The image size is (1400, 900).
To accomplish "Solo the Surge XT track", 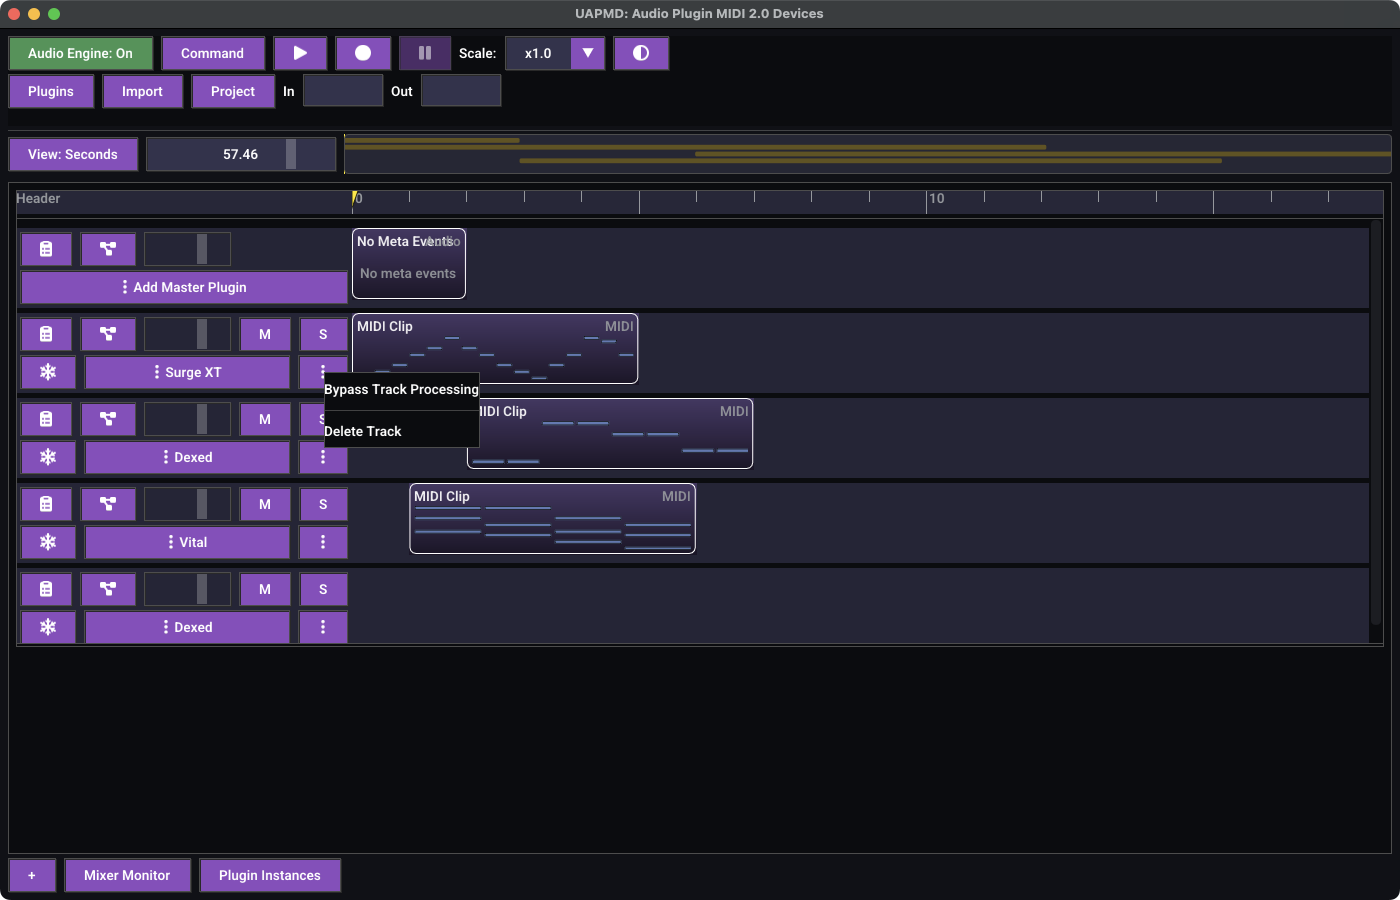I will (323, 334).
